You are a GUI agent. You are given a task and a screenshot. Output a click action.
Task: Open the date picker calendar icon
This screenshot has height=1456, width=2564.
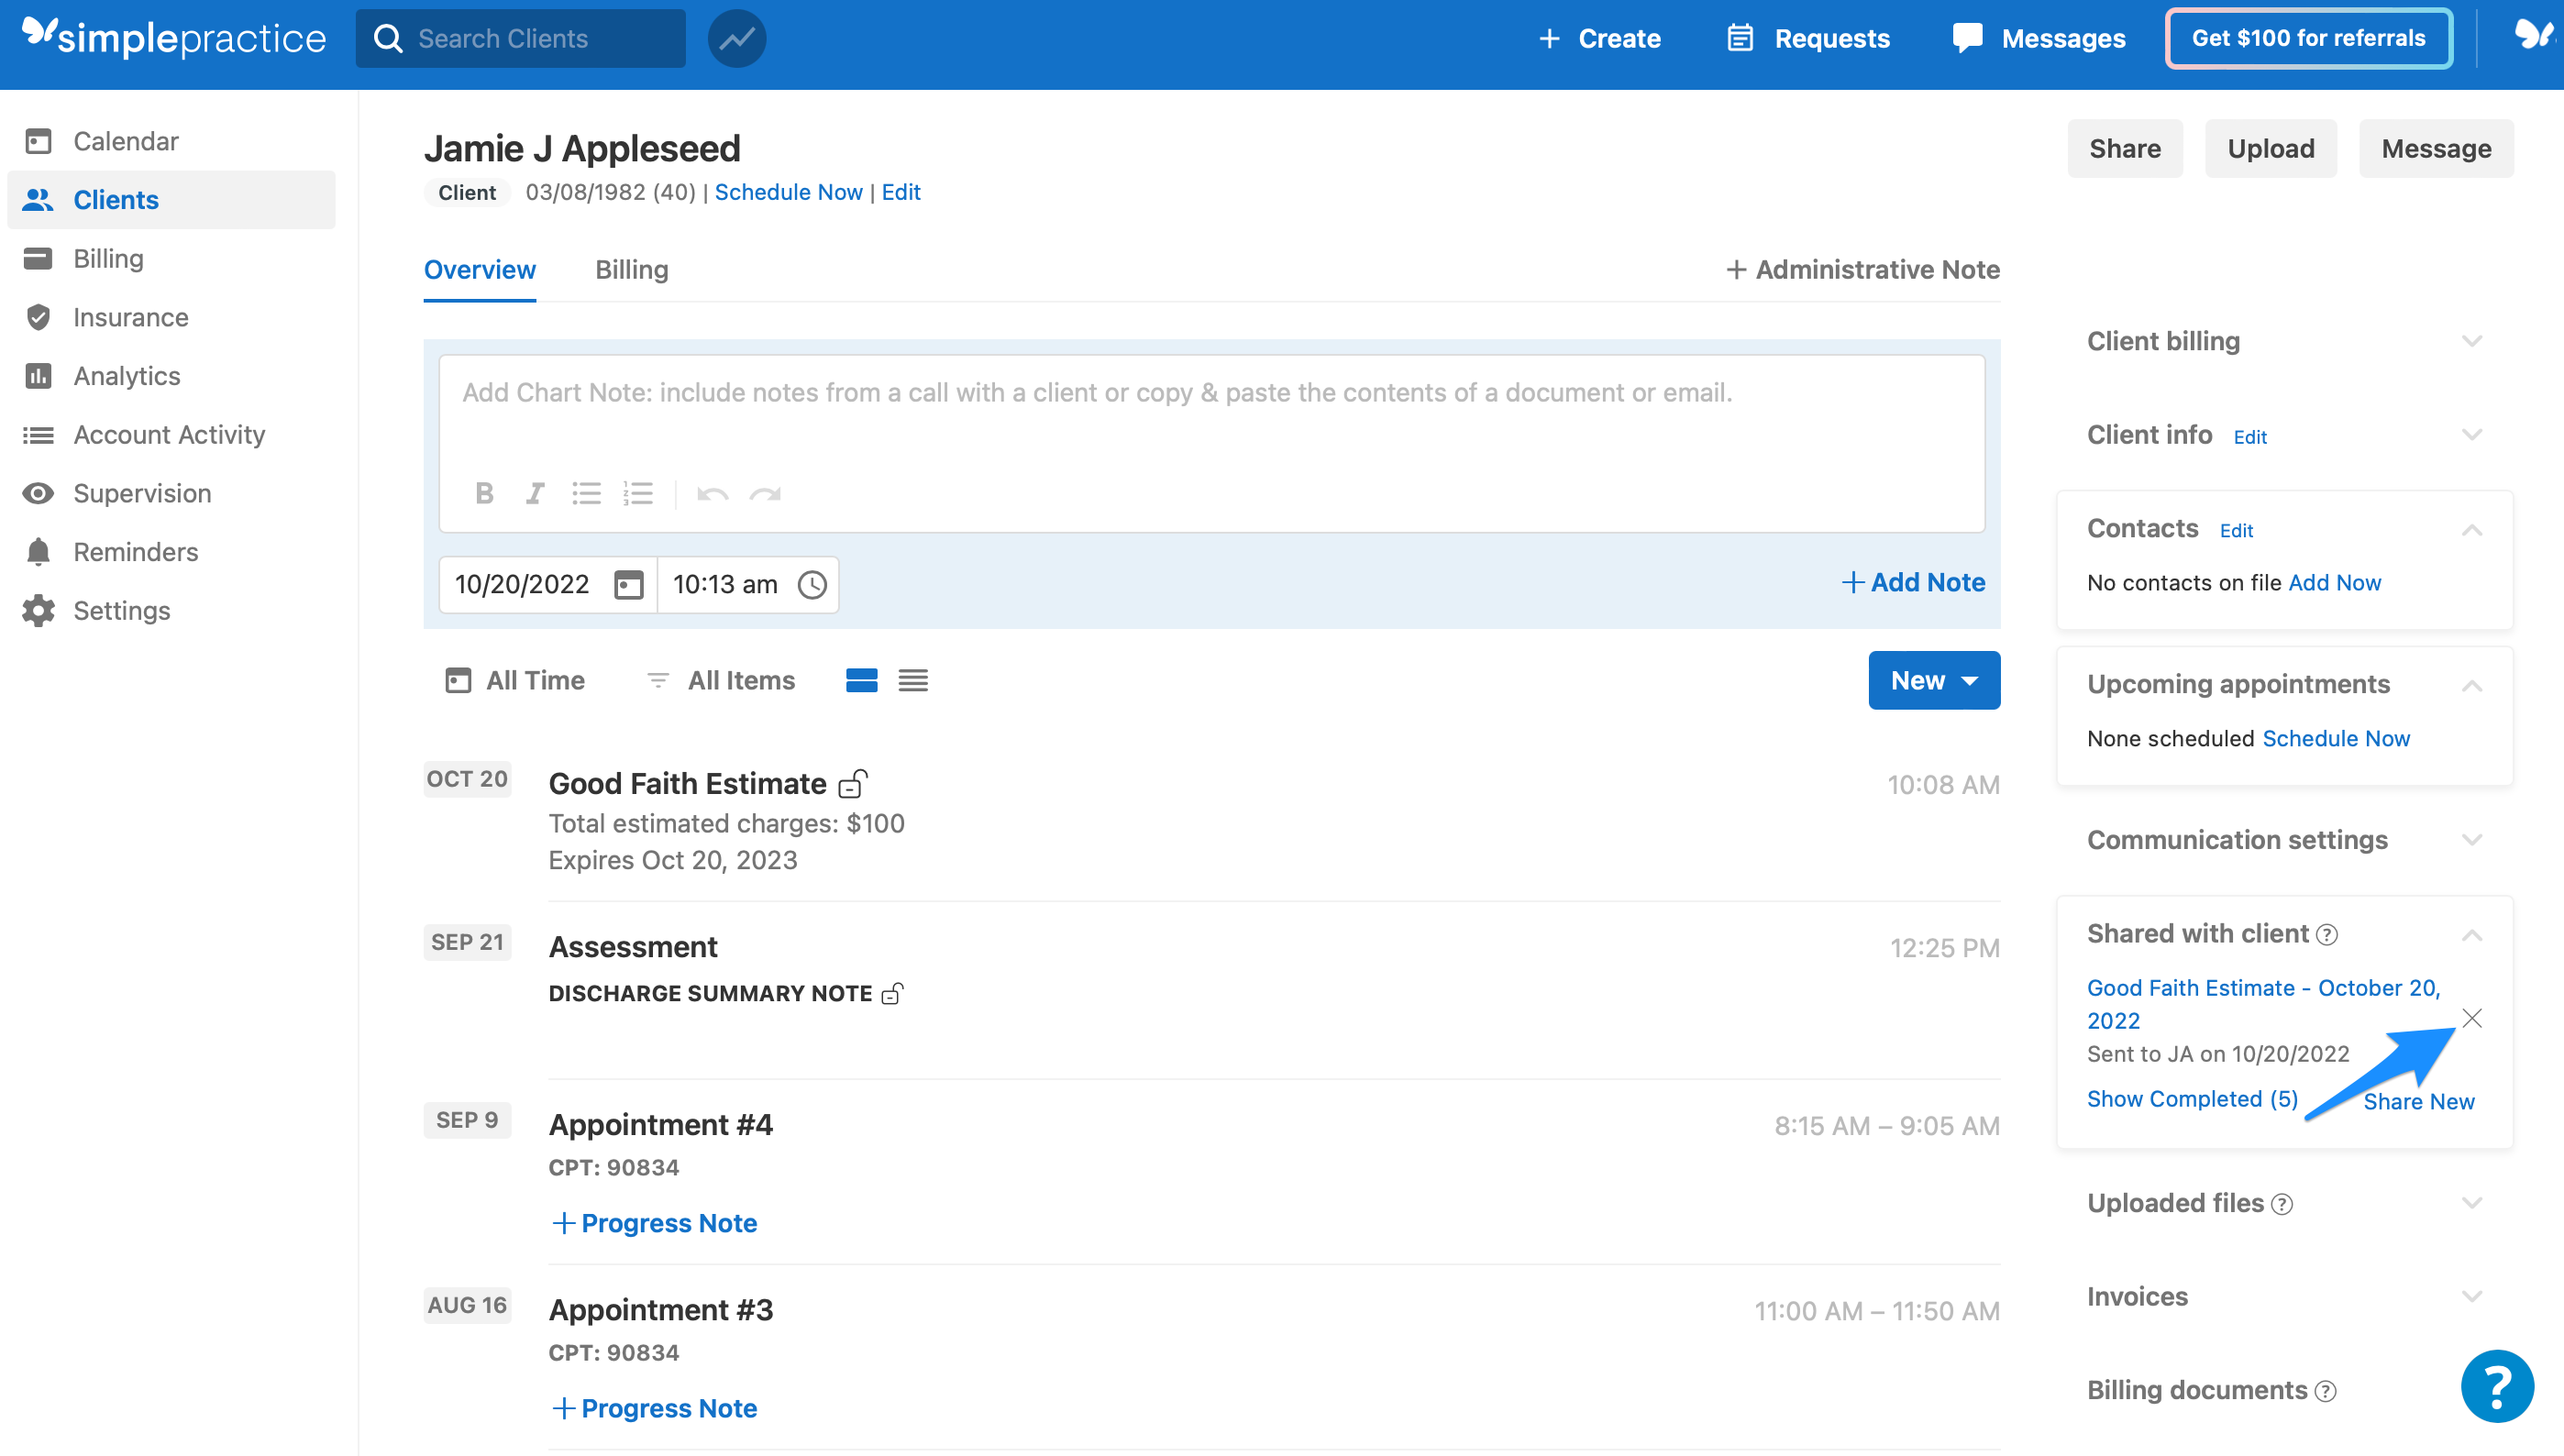click(x=628, y=584)
